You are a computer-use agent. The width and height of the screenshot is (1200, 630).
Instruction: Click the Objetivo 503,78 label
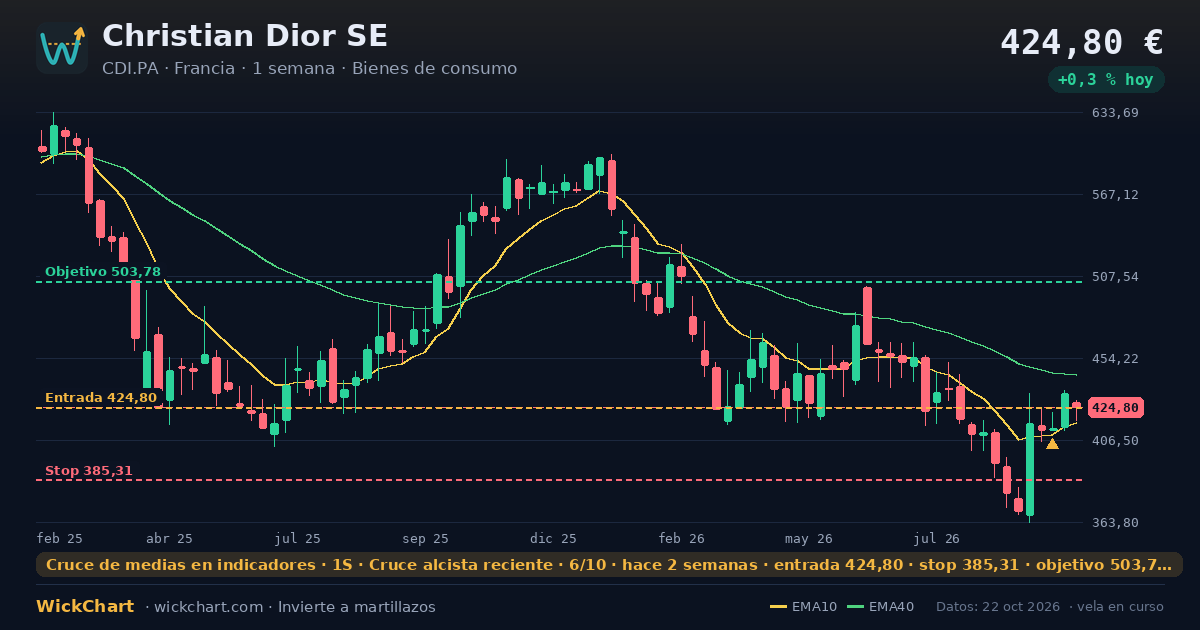pyautogui.click(x=102, y=272)
